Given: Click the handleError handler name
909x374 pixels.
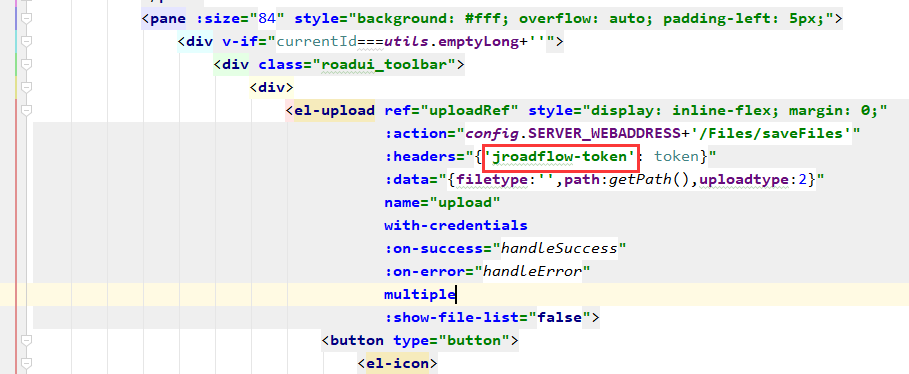Looking at the screenshot, I should click(532, 271).
